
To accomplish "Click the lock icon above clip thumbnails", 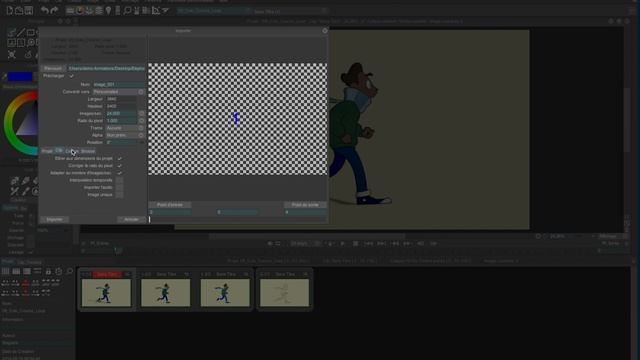I will pos(48,271).
